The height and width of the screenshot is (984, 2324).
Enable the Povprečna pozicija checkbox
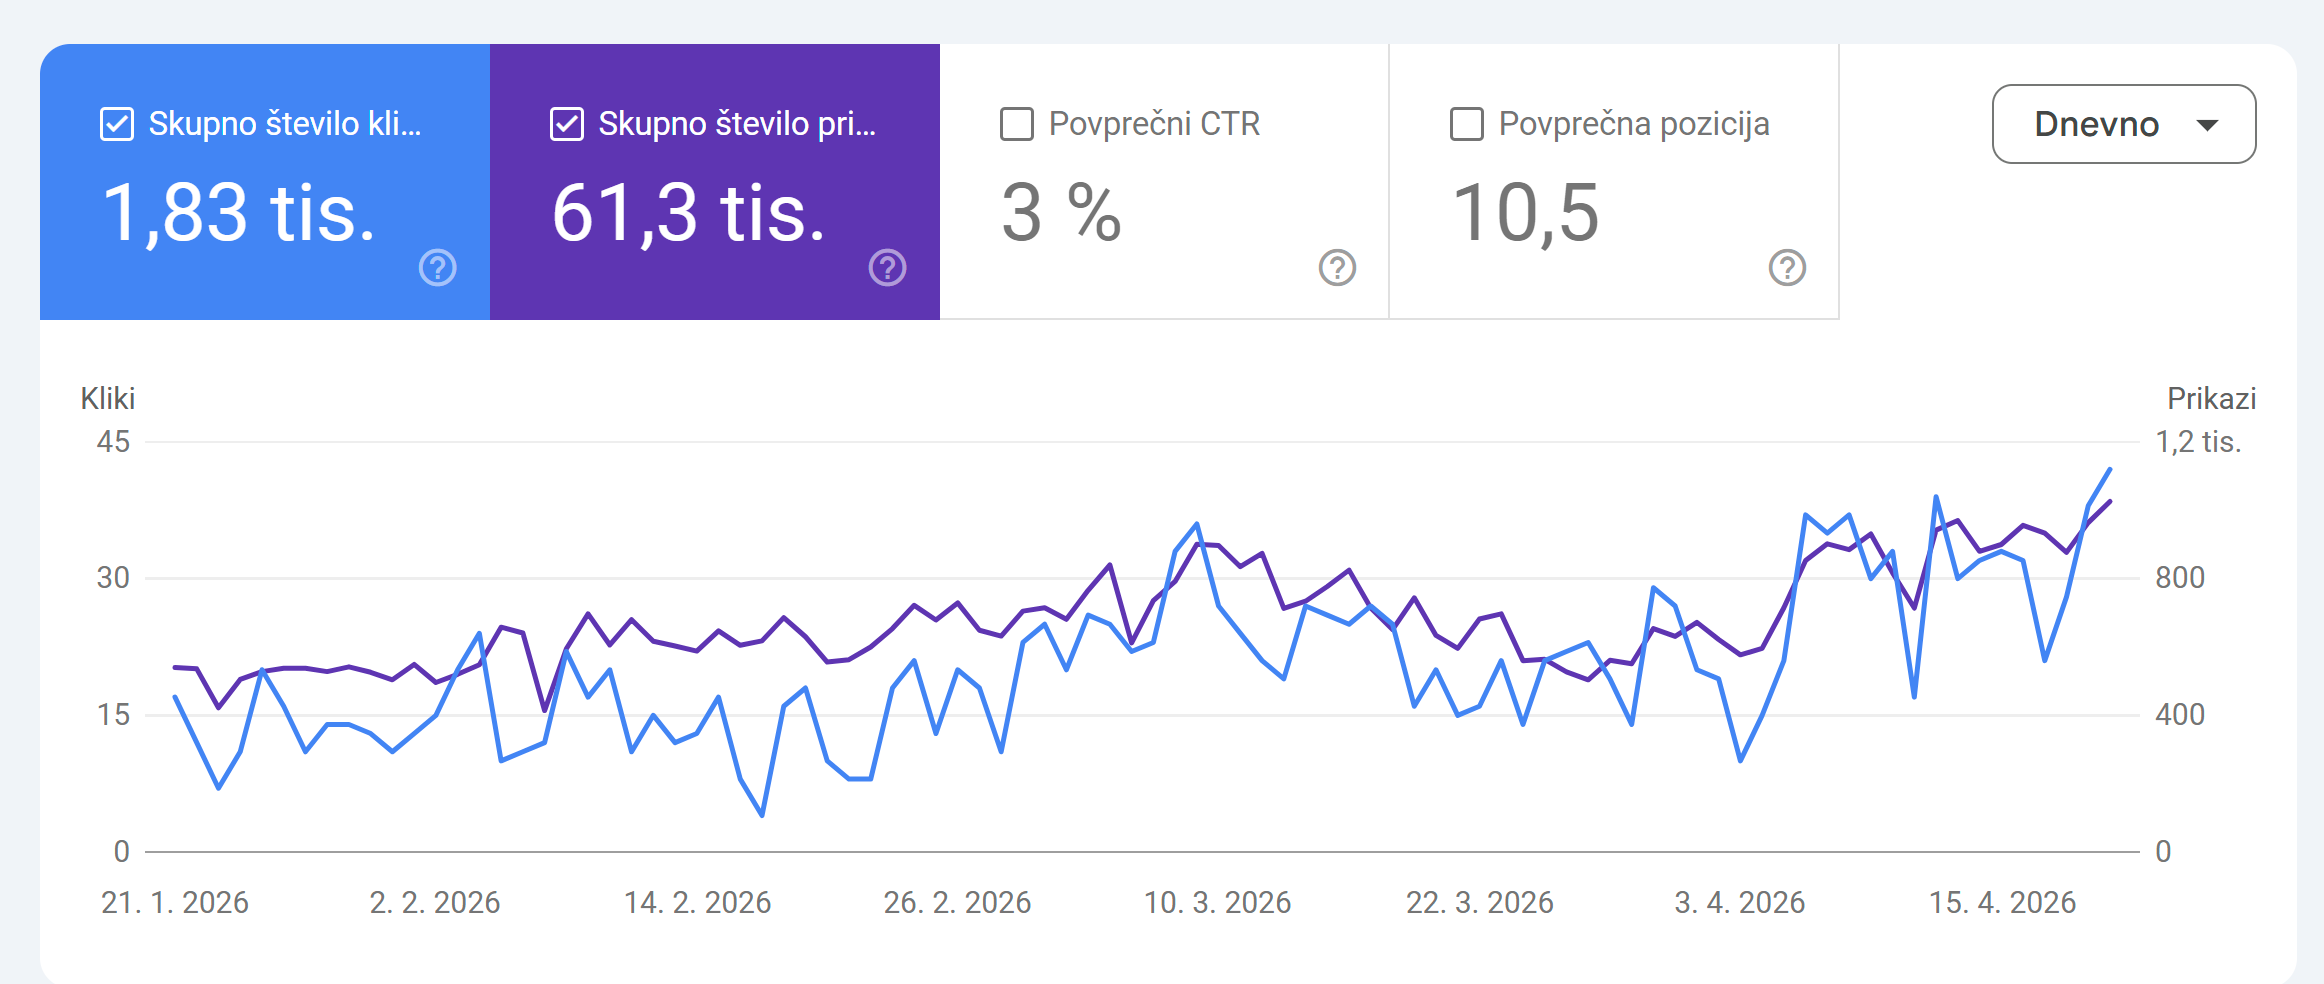(x=1467, y=125)
